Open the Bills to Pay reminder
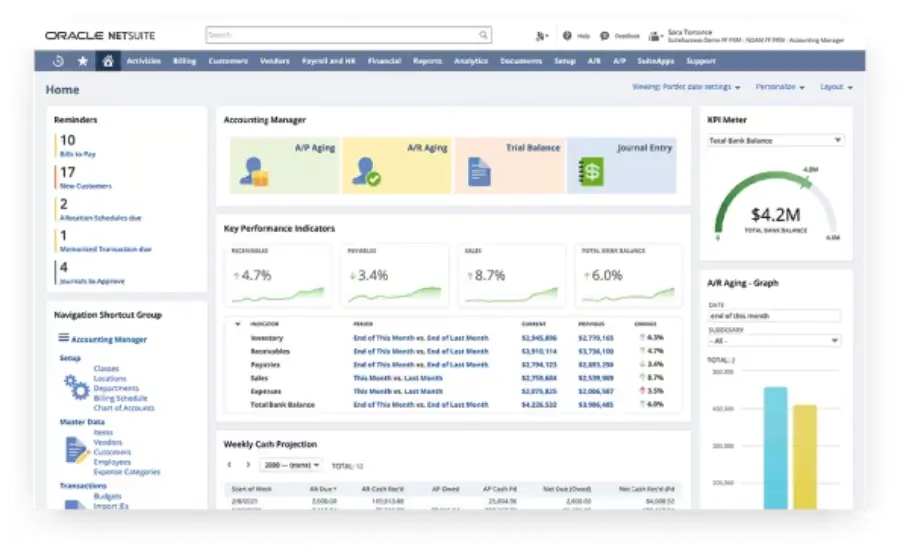 tap(77, 154)
